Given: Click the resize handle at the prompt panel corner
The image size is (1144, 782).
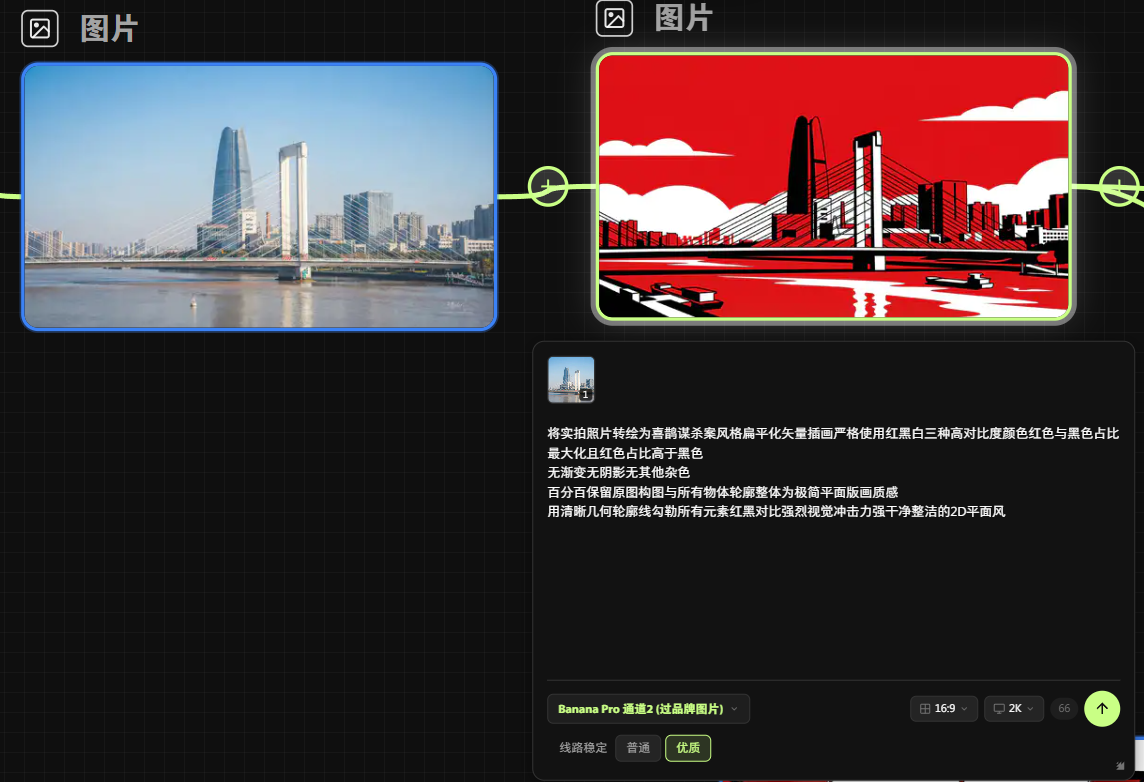Looking at the screenshot, I should coord(1120,765).
